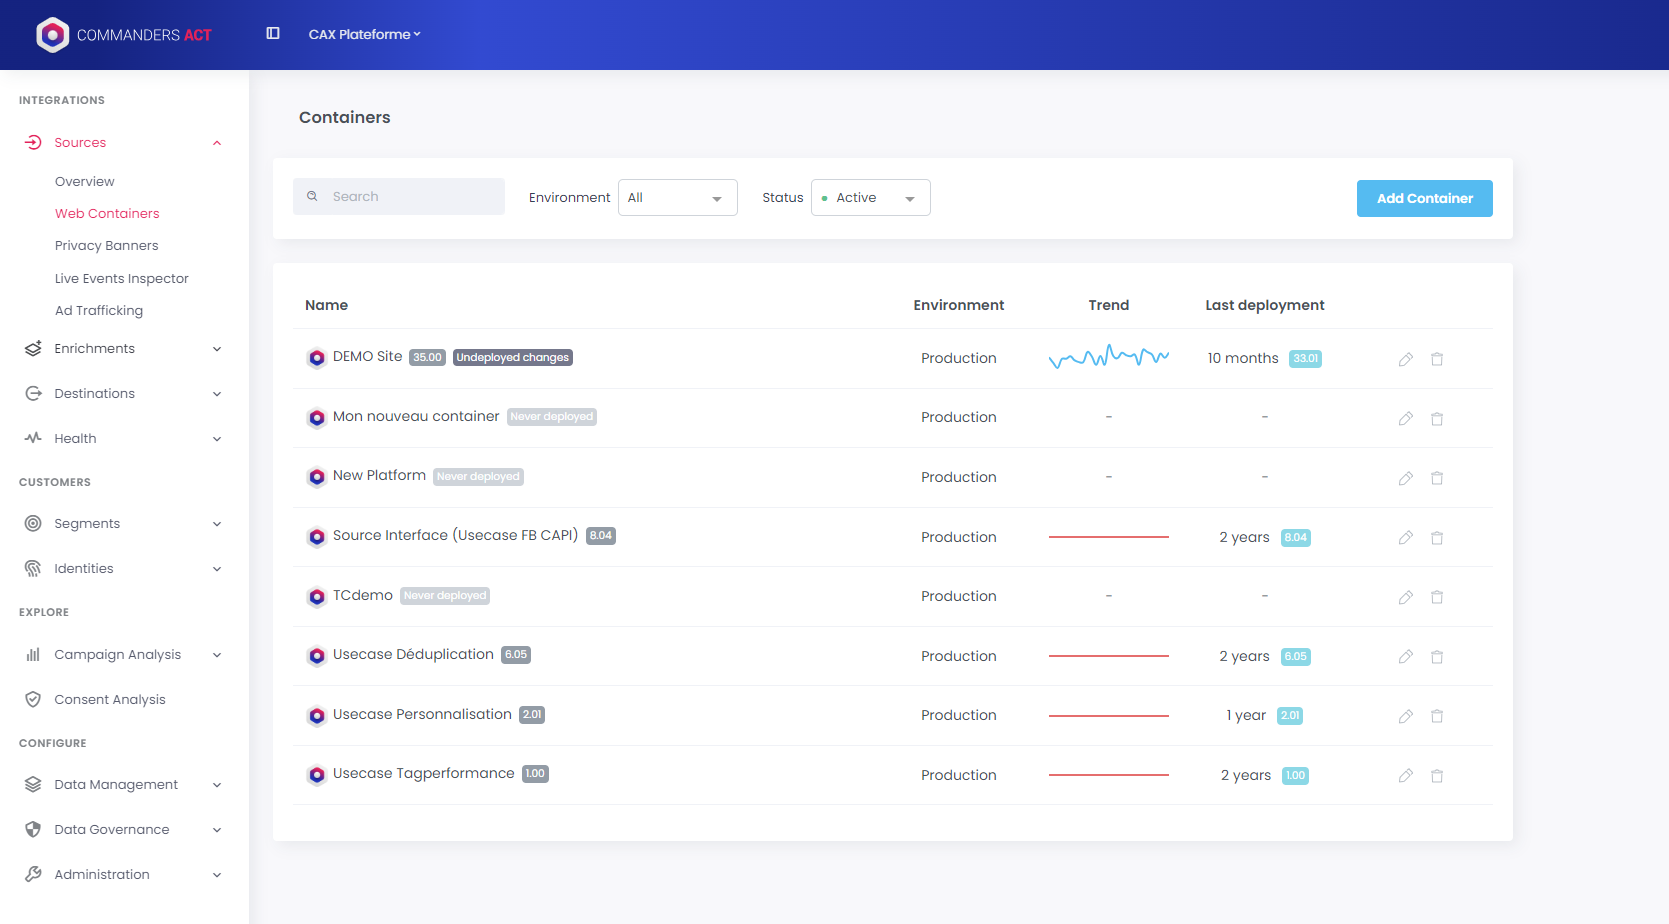Open the CAX Plateforme site selector
Viewport: 1669px width, 924px height.
[364, 35]
